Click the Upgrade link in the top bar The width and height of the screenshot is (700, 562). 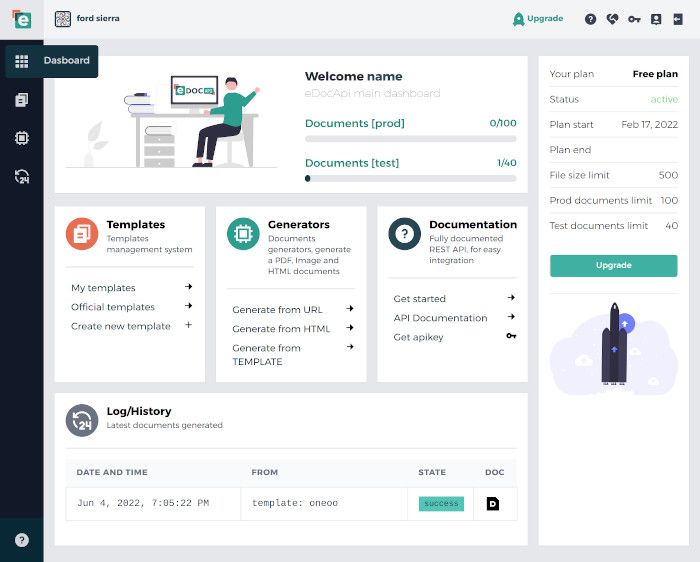point(545,19)
